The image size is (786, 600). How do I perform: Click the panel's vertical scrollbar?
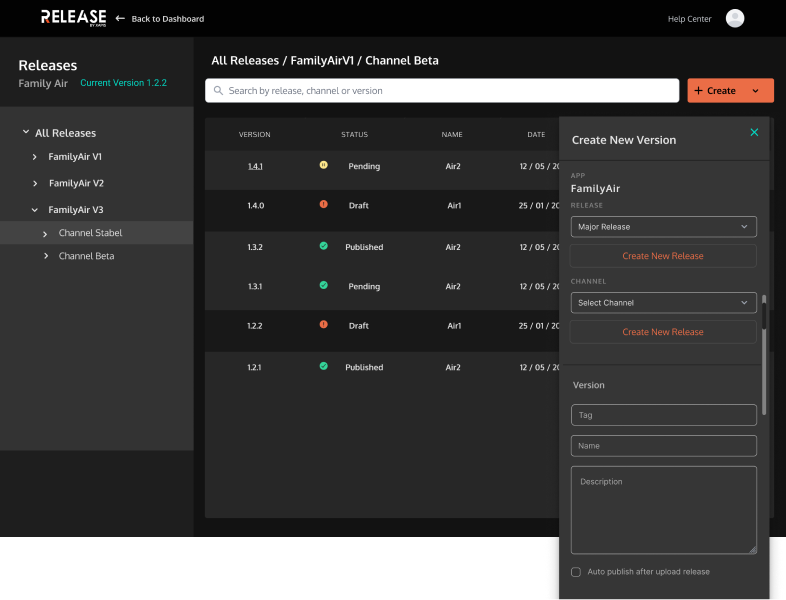coord(764,354)
